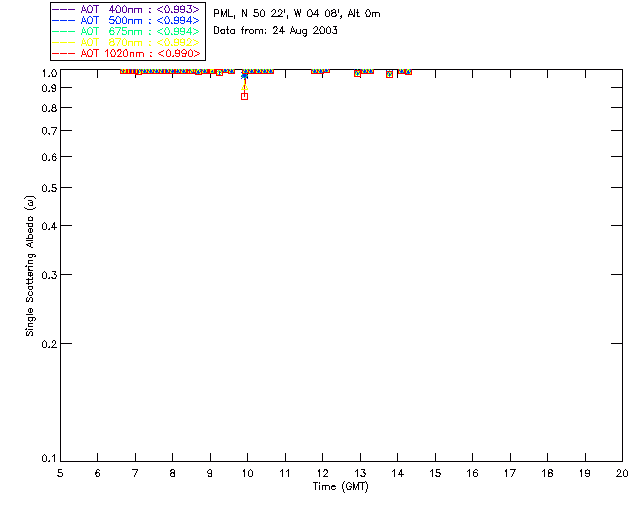Image resolution: width=640 pixels, height=512 pixels.
Task: Select the AOT 400nm legend entry
Action: click(x=126, y=9)
